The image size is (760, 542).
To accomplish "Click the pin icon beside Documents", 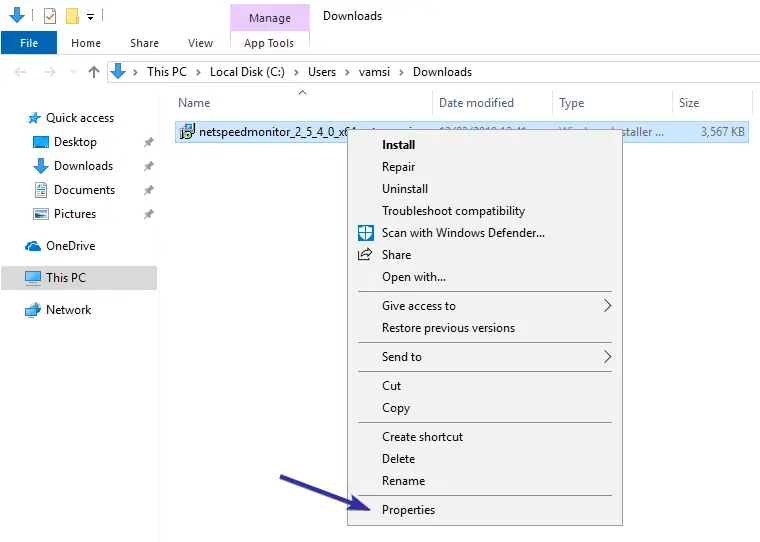I will click(148, 191).
